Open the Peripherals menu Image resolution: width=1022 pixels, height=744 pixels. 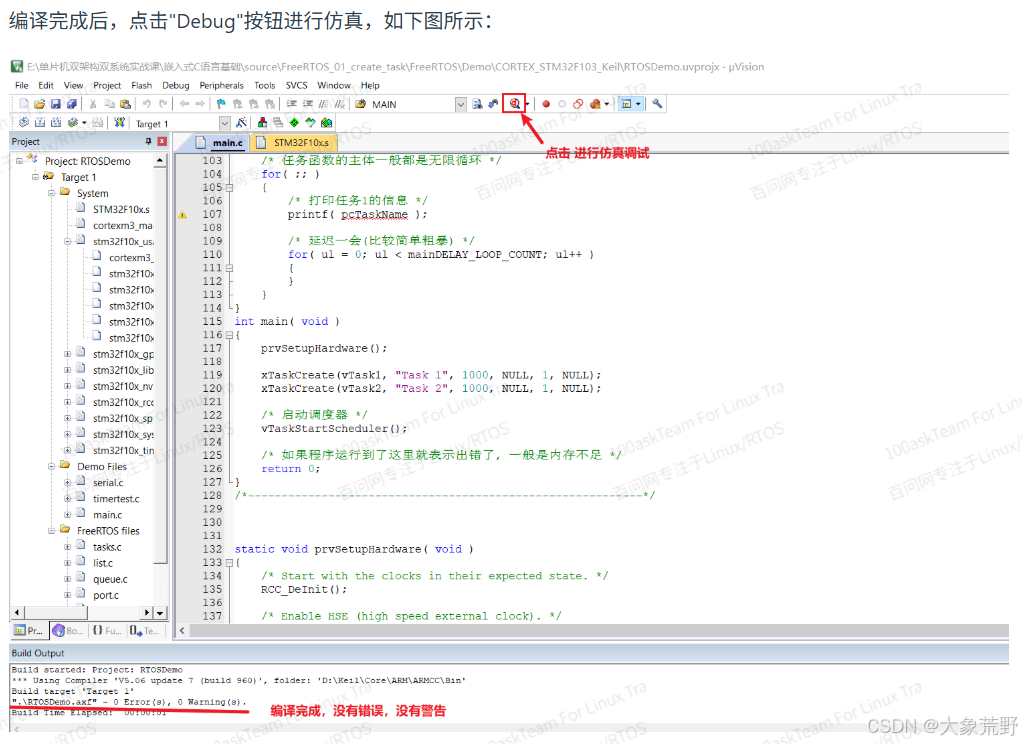(x=221, y=85)
